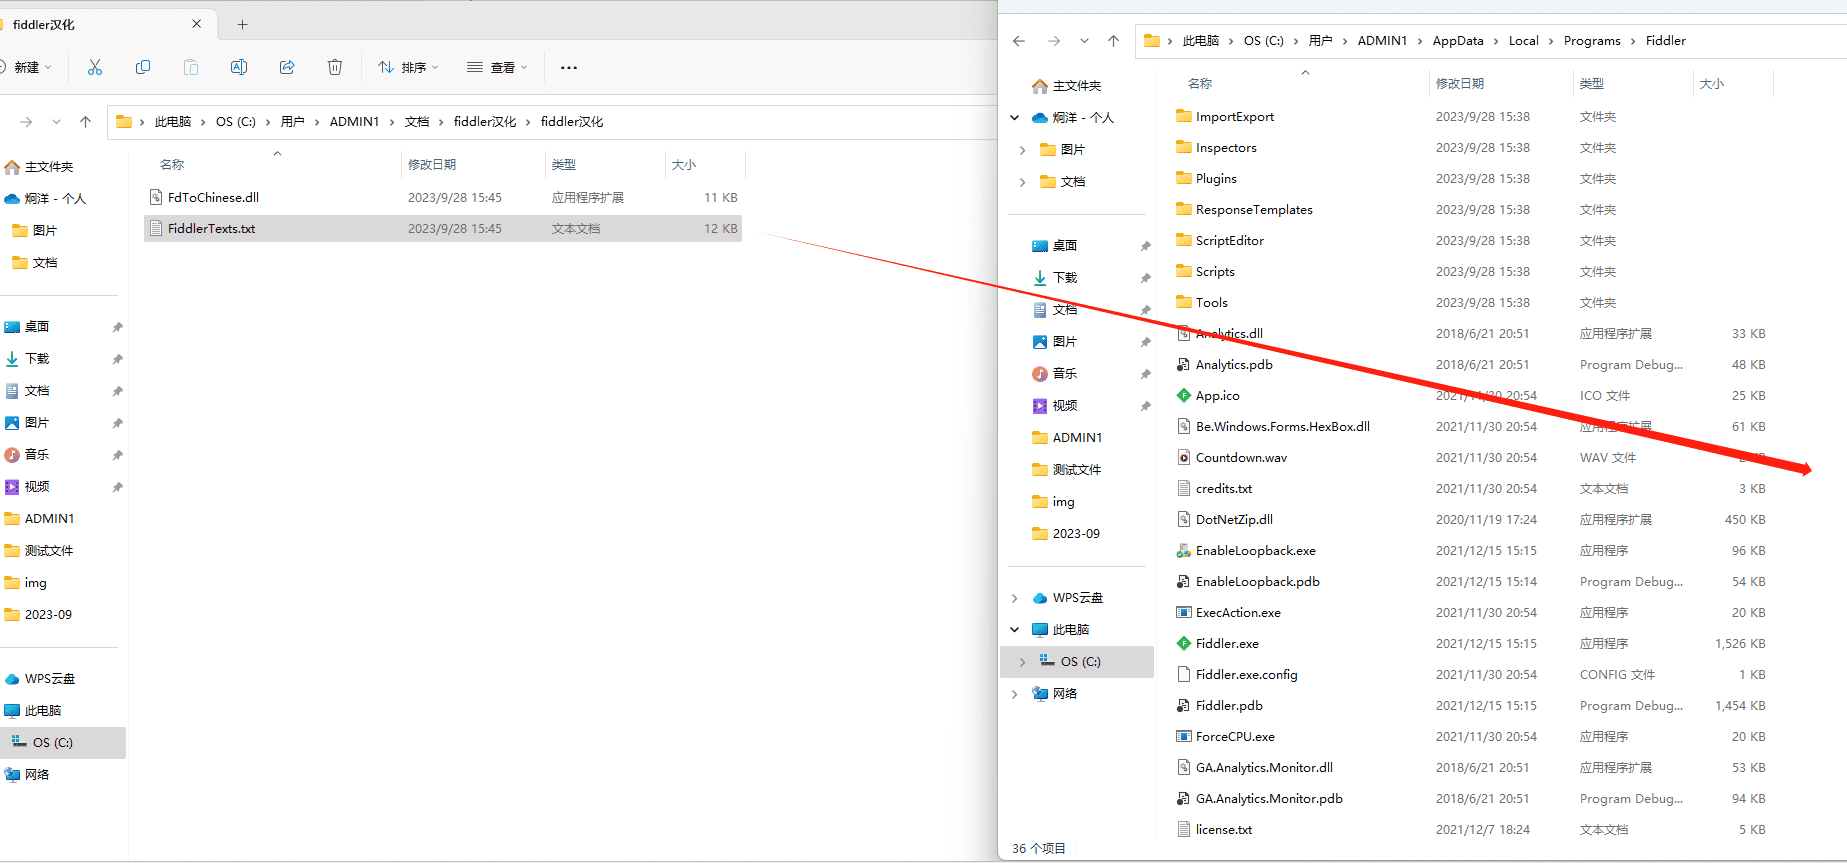This screenshot has width=1847, height=863.
Task: Open recent locations chevron in left window
Action: click(56, 122)
